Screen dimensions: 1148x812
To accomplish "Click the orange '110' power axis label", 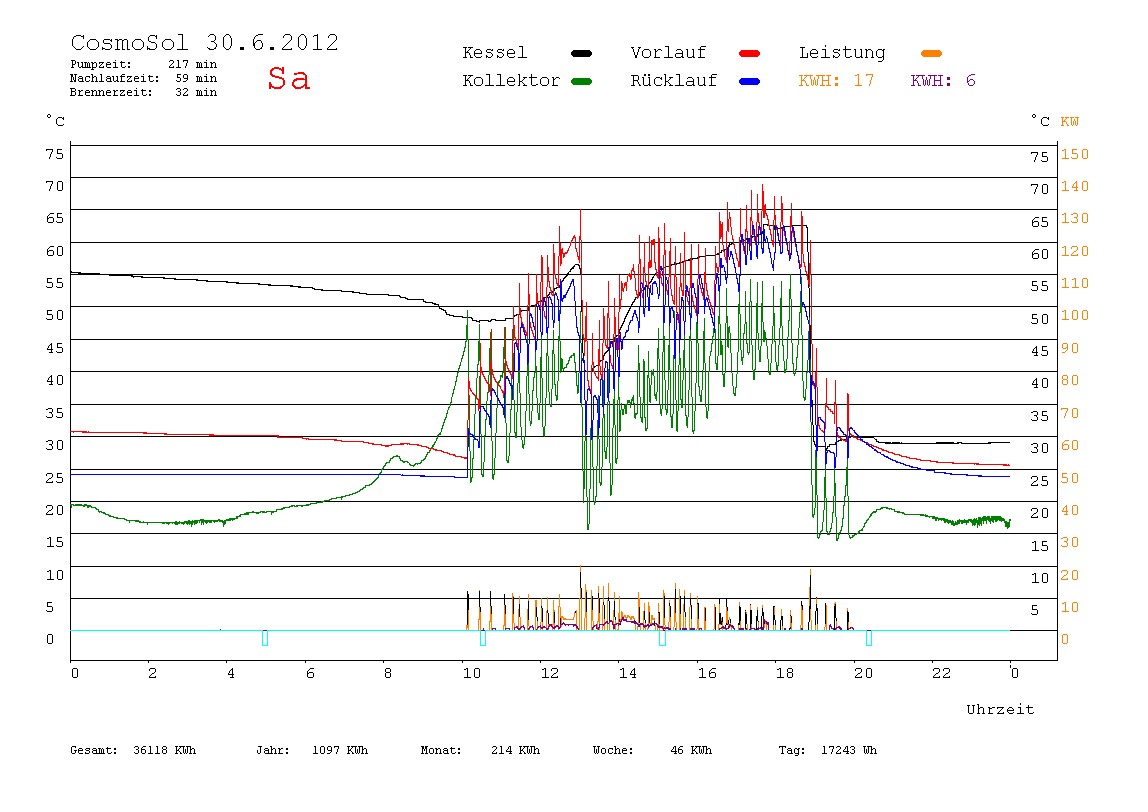I will pos(1075,284).
